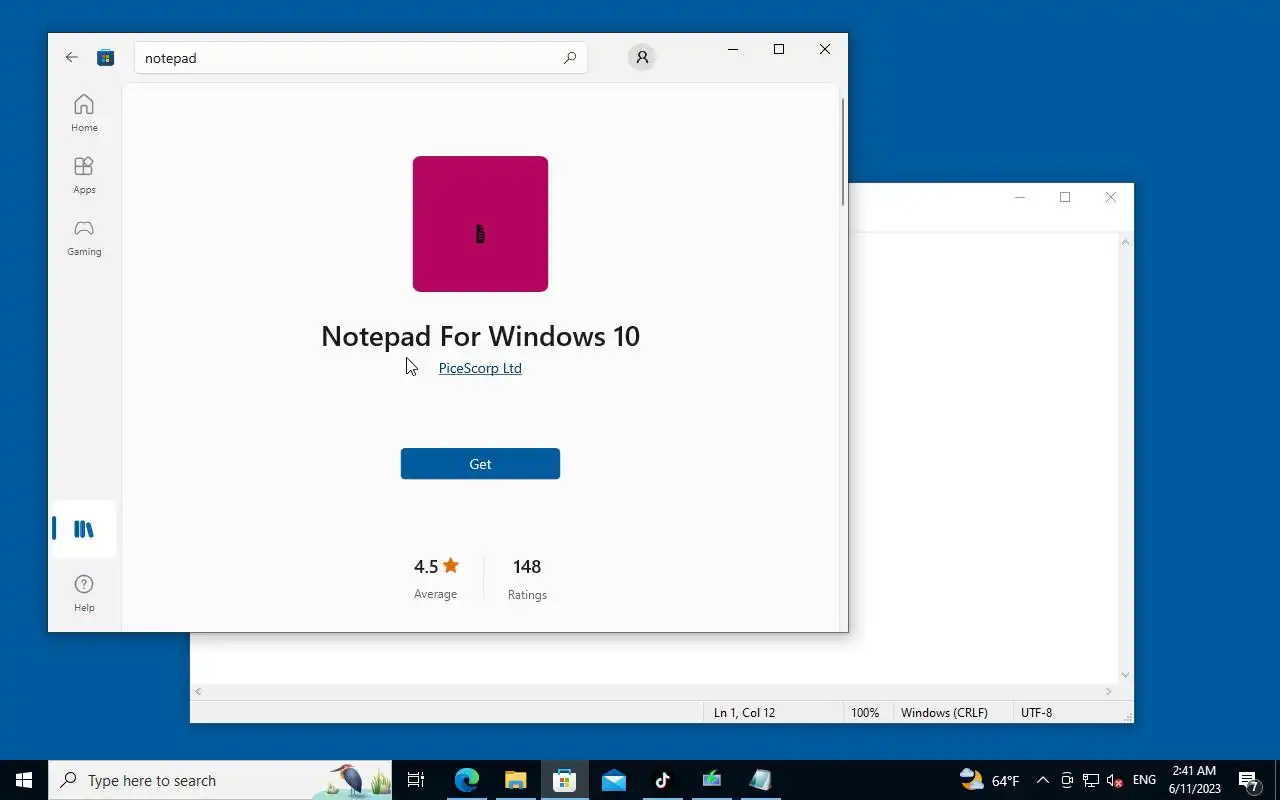
Task: Show hidden system tray icons
Action: point(1042,780)
